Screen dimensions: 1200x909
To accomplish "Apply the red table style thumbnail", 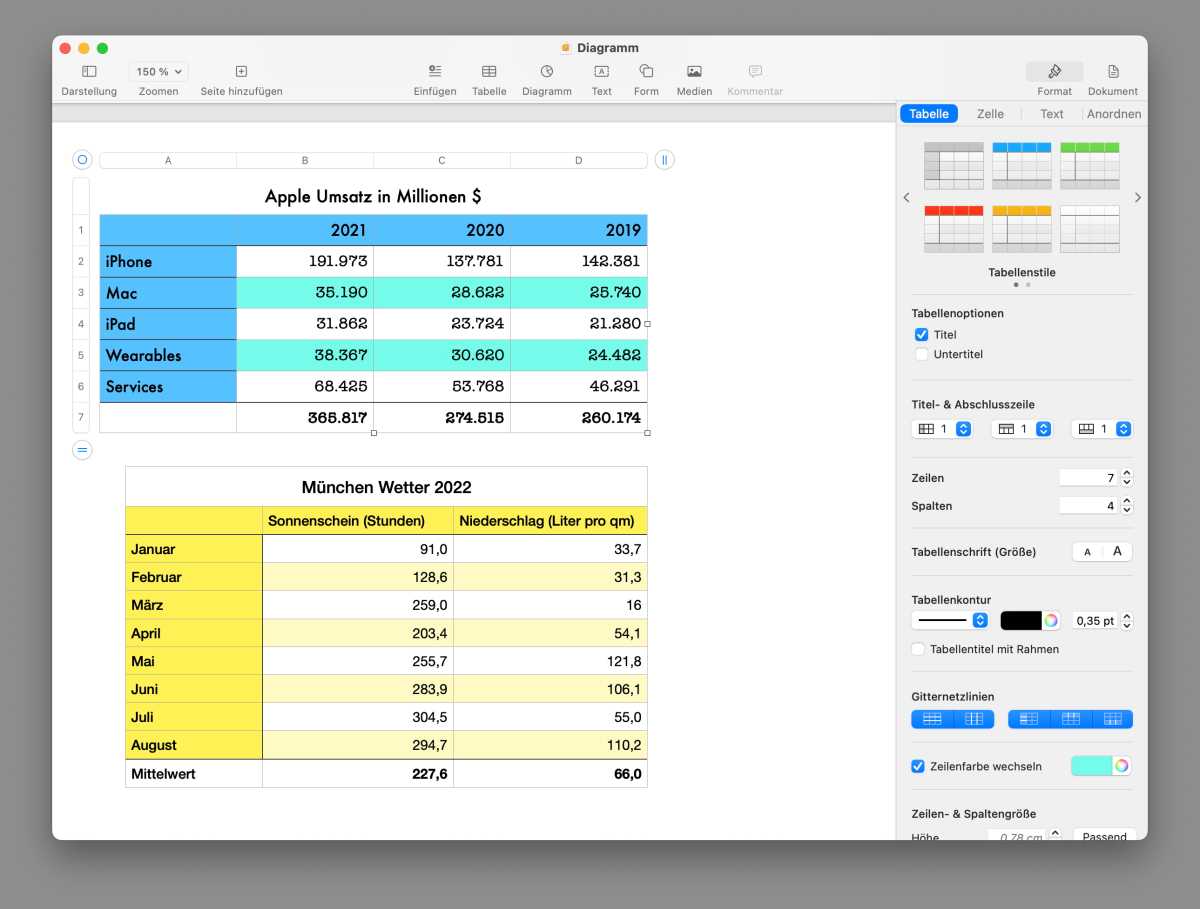I will pos(954,229).
